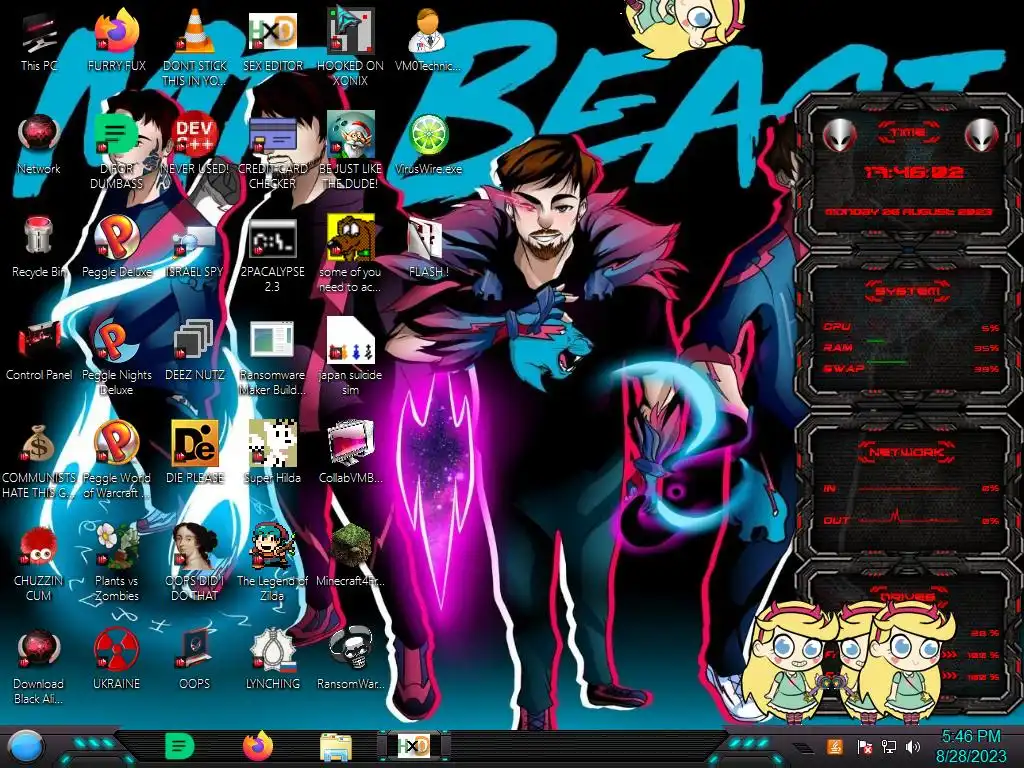The width and height of the screenshot is (1024, 768).
Task: Click the RAM usage row in System widget
Action: coord(910,347)
